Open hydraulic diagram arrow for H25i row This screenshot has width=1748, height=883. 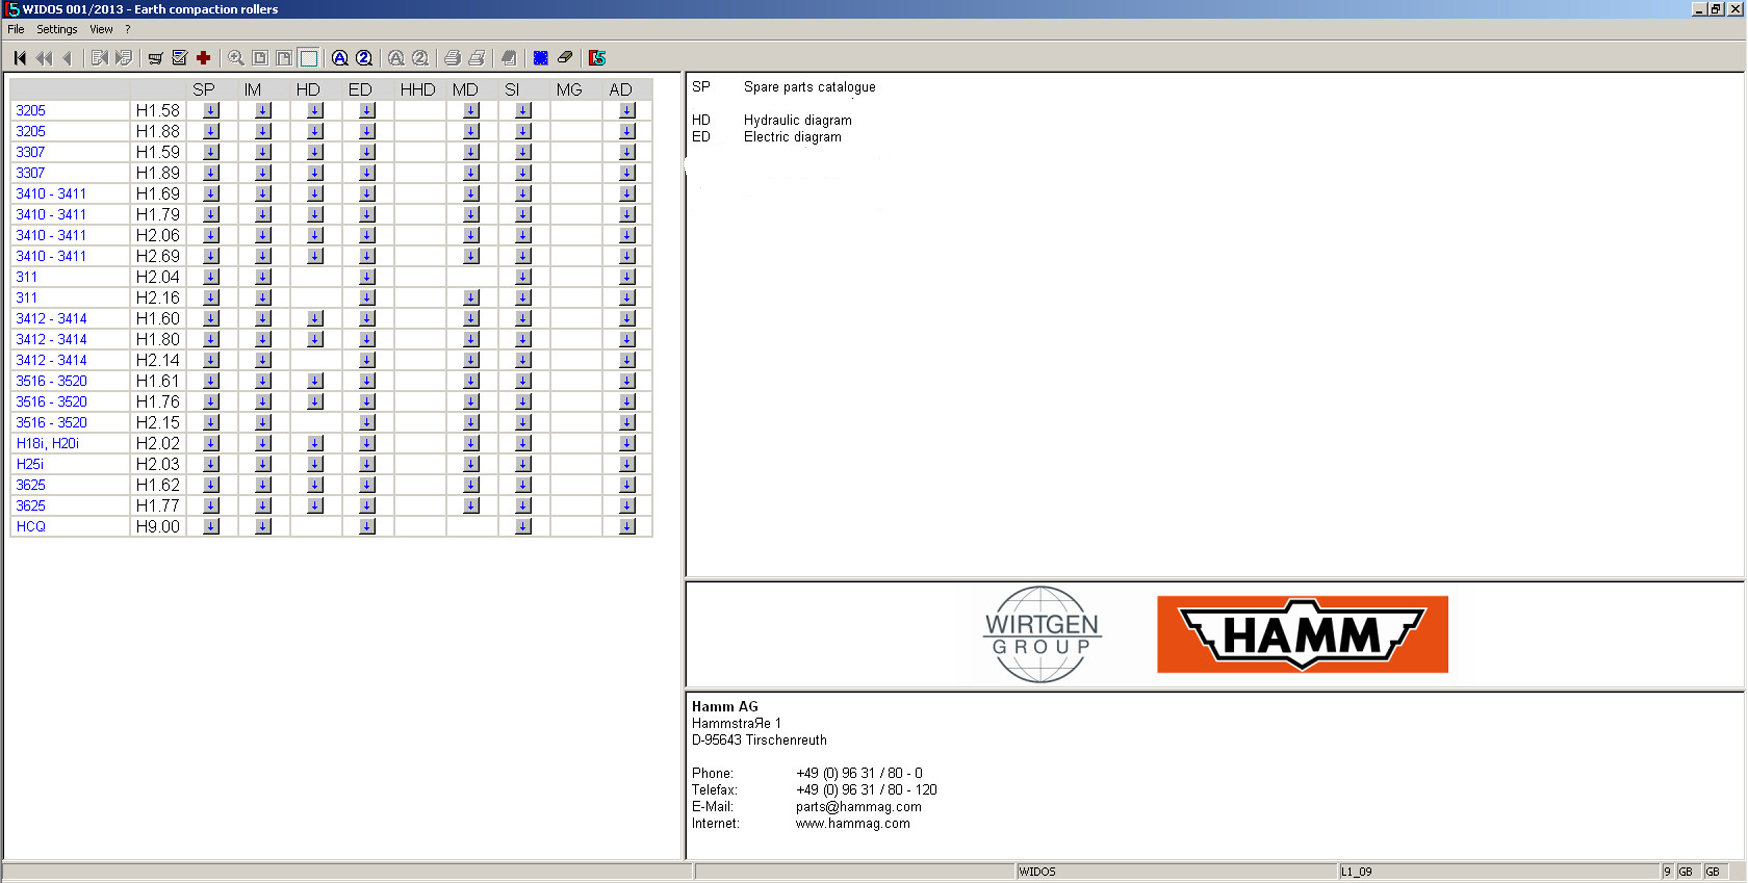tap(315, 464)
